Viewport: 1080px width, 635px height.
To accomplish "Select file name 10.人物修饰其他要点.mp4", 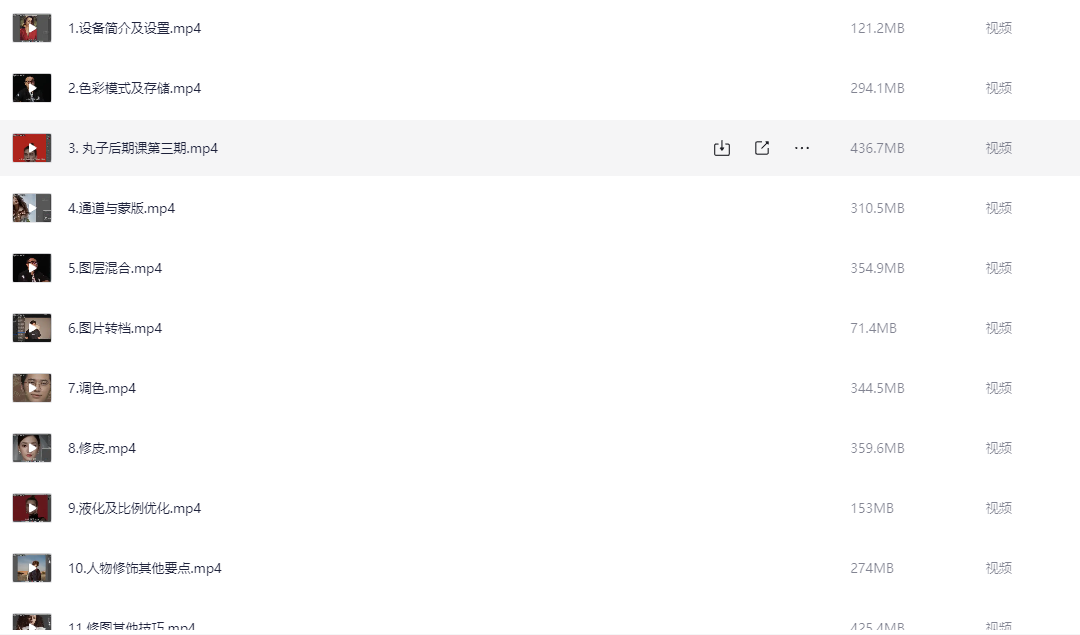I will pyautogui.click(x=145, y=568).
